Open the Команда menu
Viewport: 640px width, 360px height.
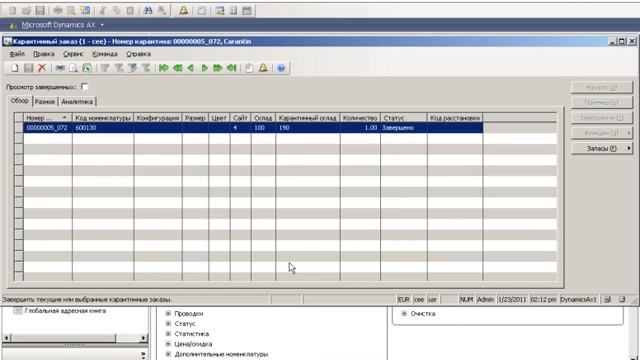[x=104, y=54]
